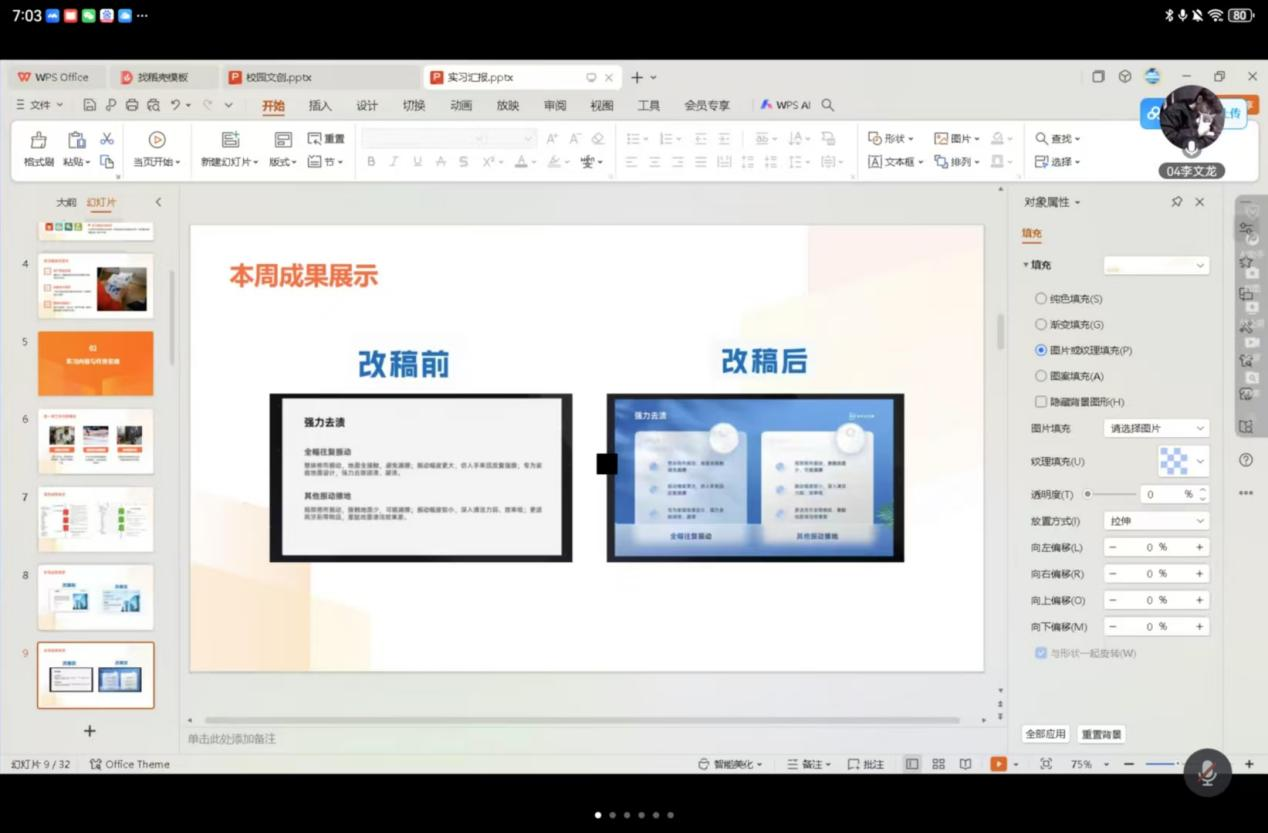Expand the 图片填充 请选择图片 dropdown
This screenshot has height=833, width=1268.
point(1156,428)
